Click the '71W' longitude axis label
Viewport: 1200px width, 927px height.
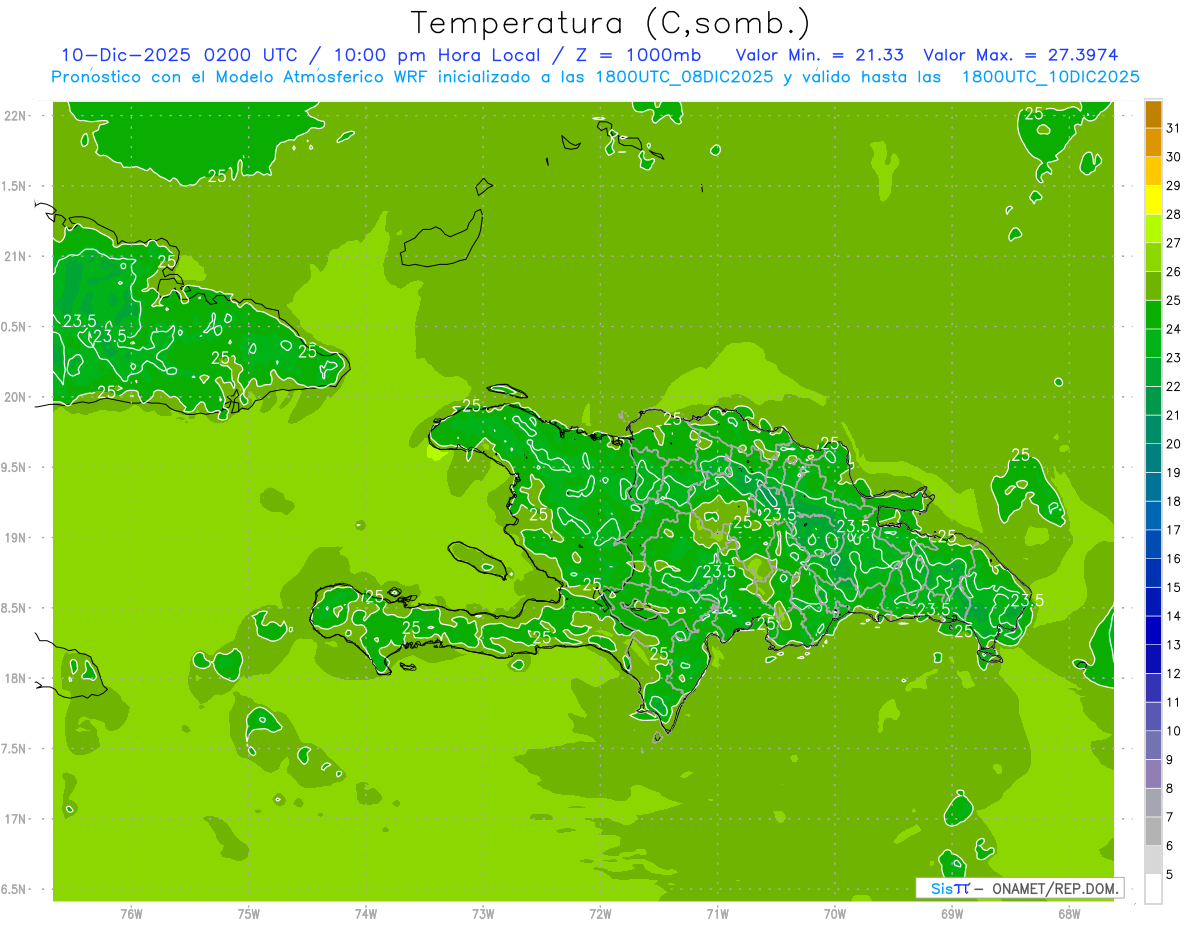click(x=717, y=914)
